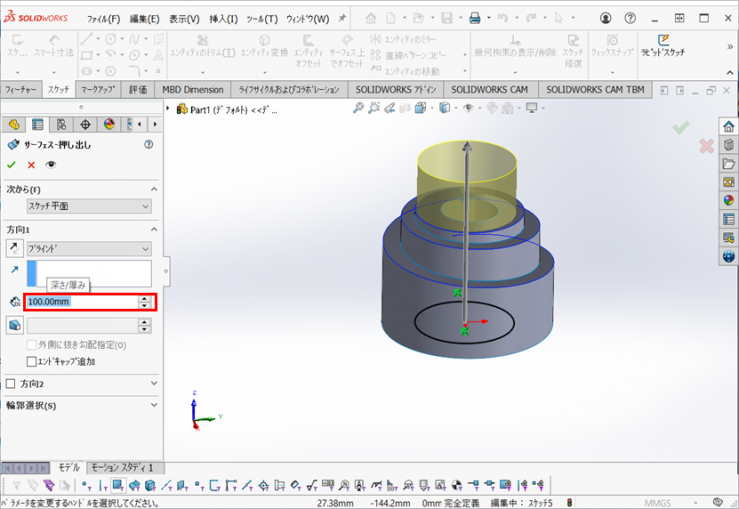The width and height of the screenshot is (739, 509).
Task: Click the draft on/off icon button
Action: [x=14, y=325]
